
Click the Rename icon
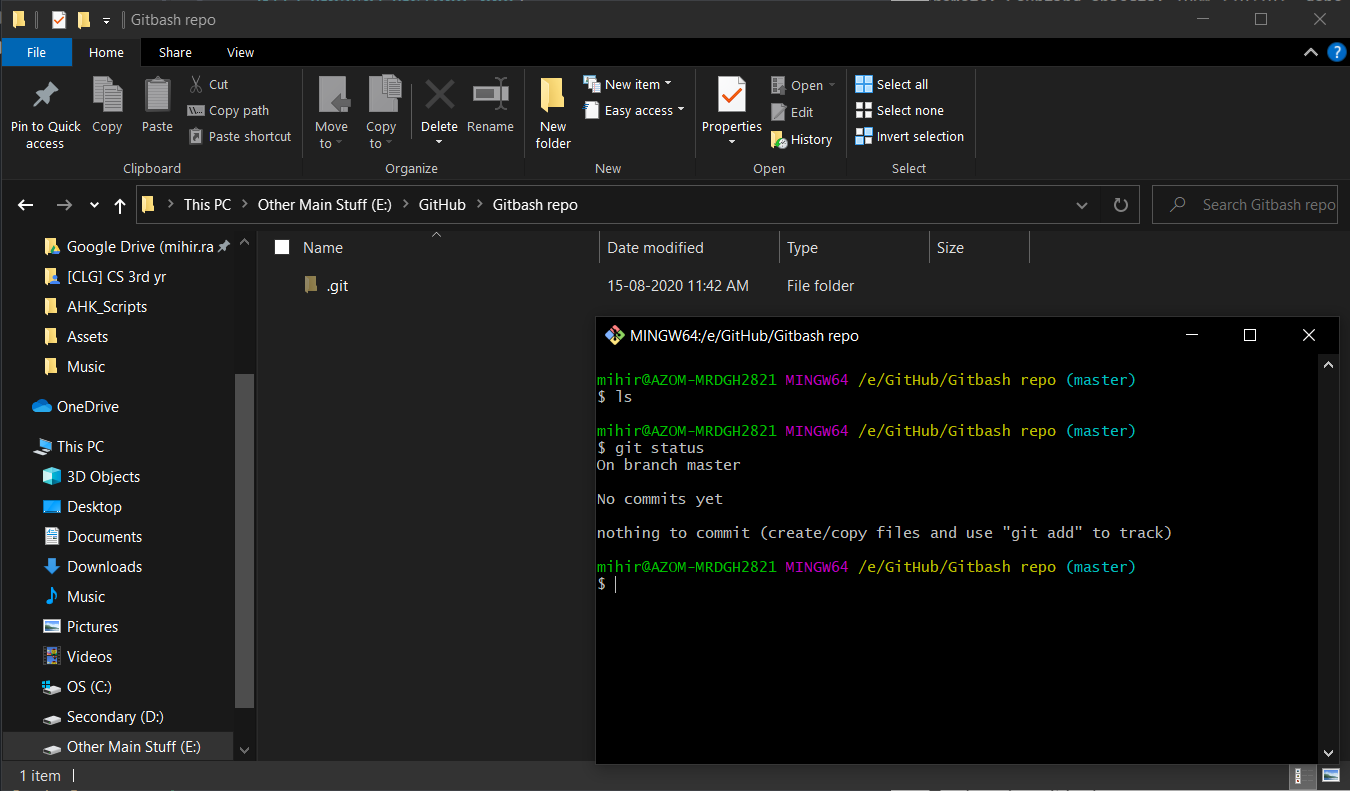click(x=490, y=95)
